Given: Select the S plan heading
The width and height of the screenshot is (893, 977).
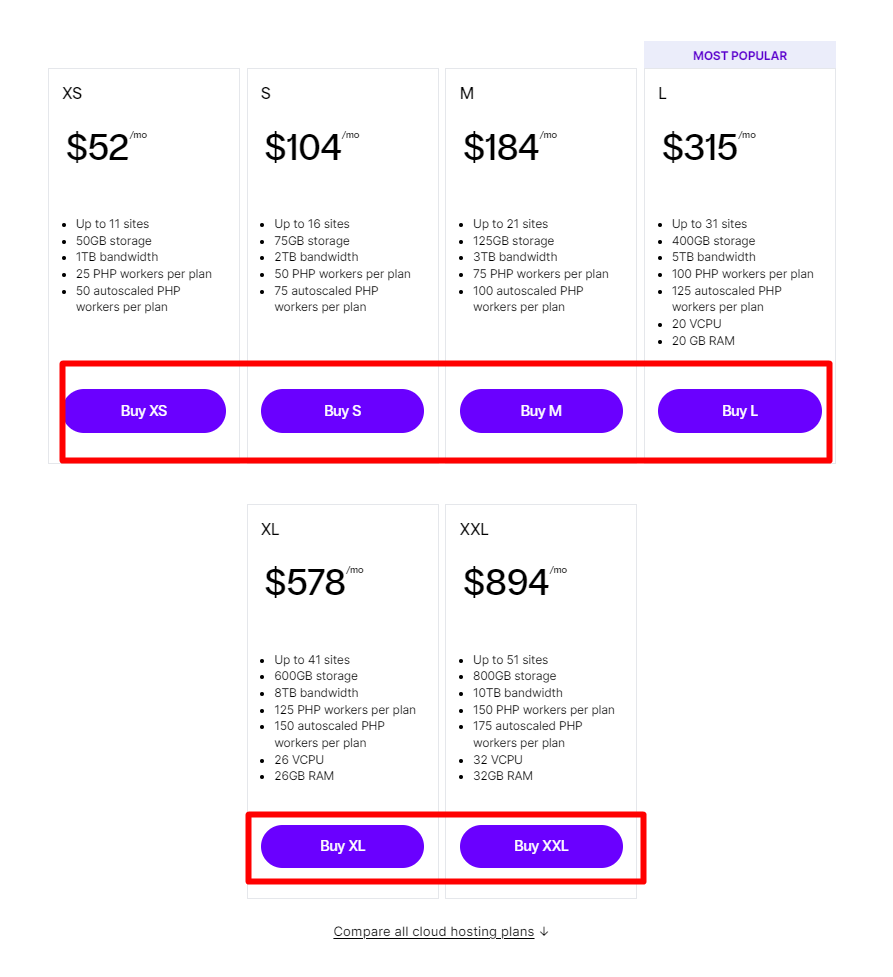Looking at the screenshot, I should pyautogui.click(x=265, y=93).
